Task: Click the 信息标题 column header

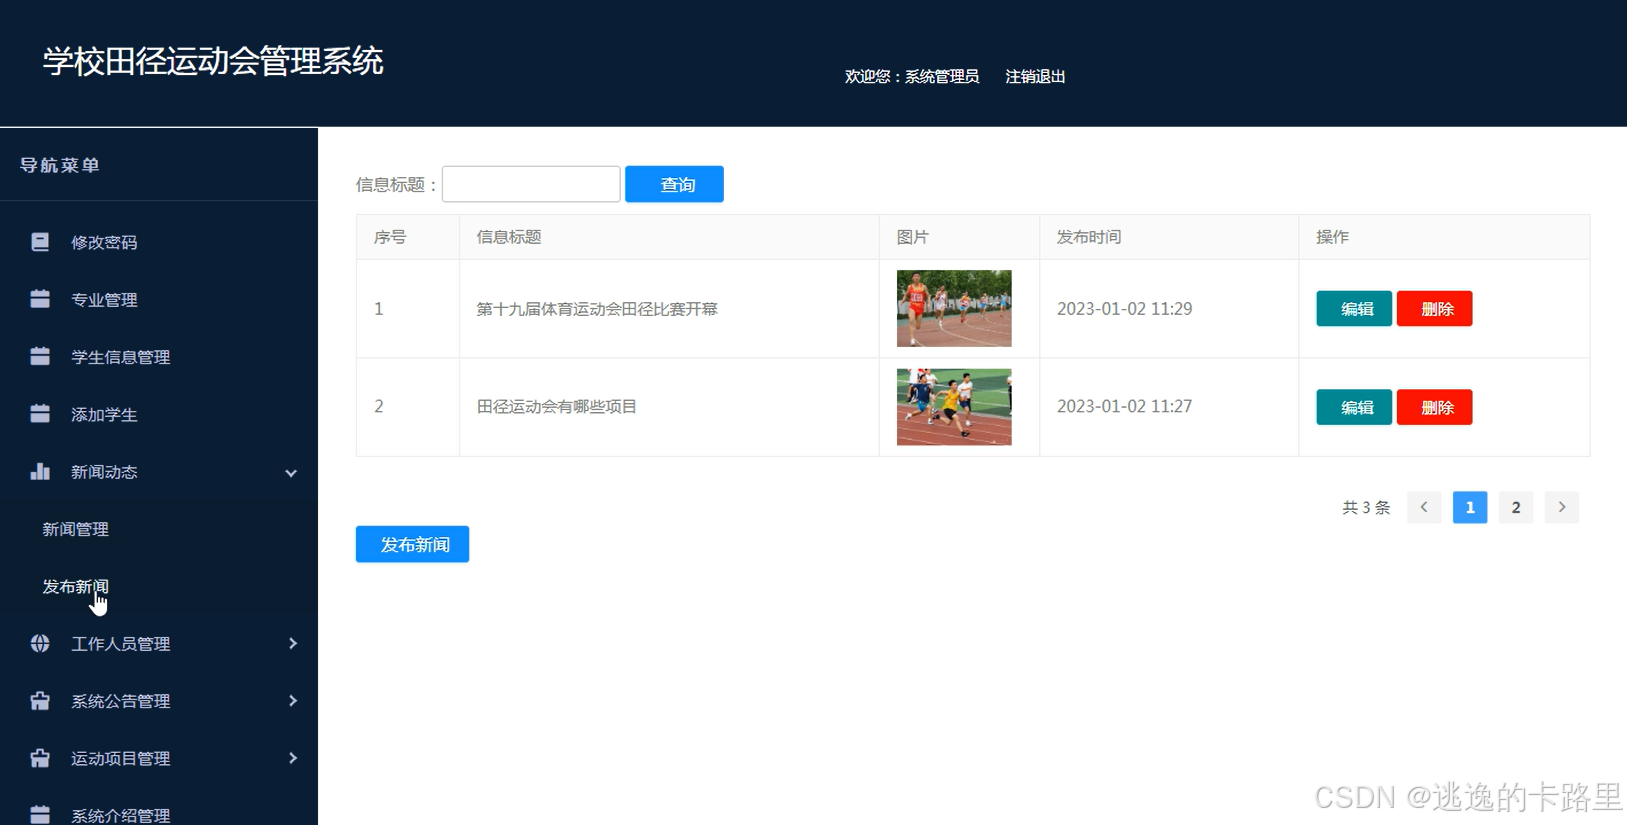Action: click(x=509, y=237)
